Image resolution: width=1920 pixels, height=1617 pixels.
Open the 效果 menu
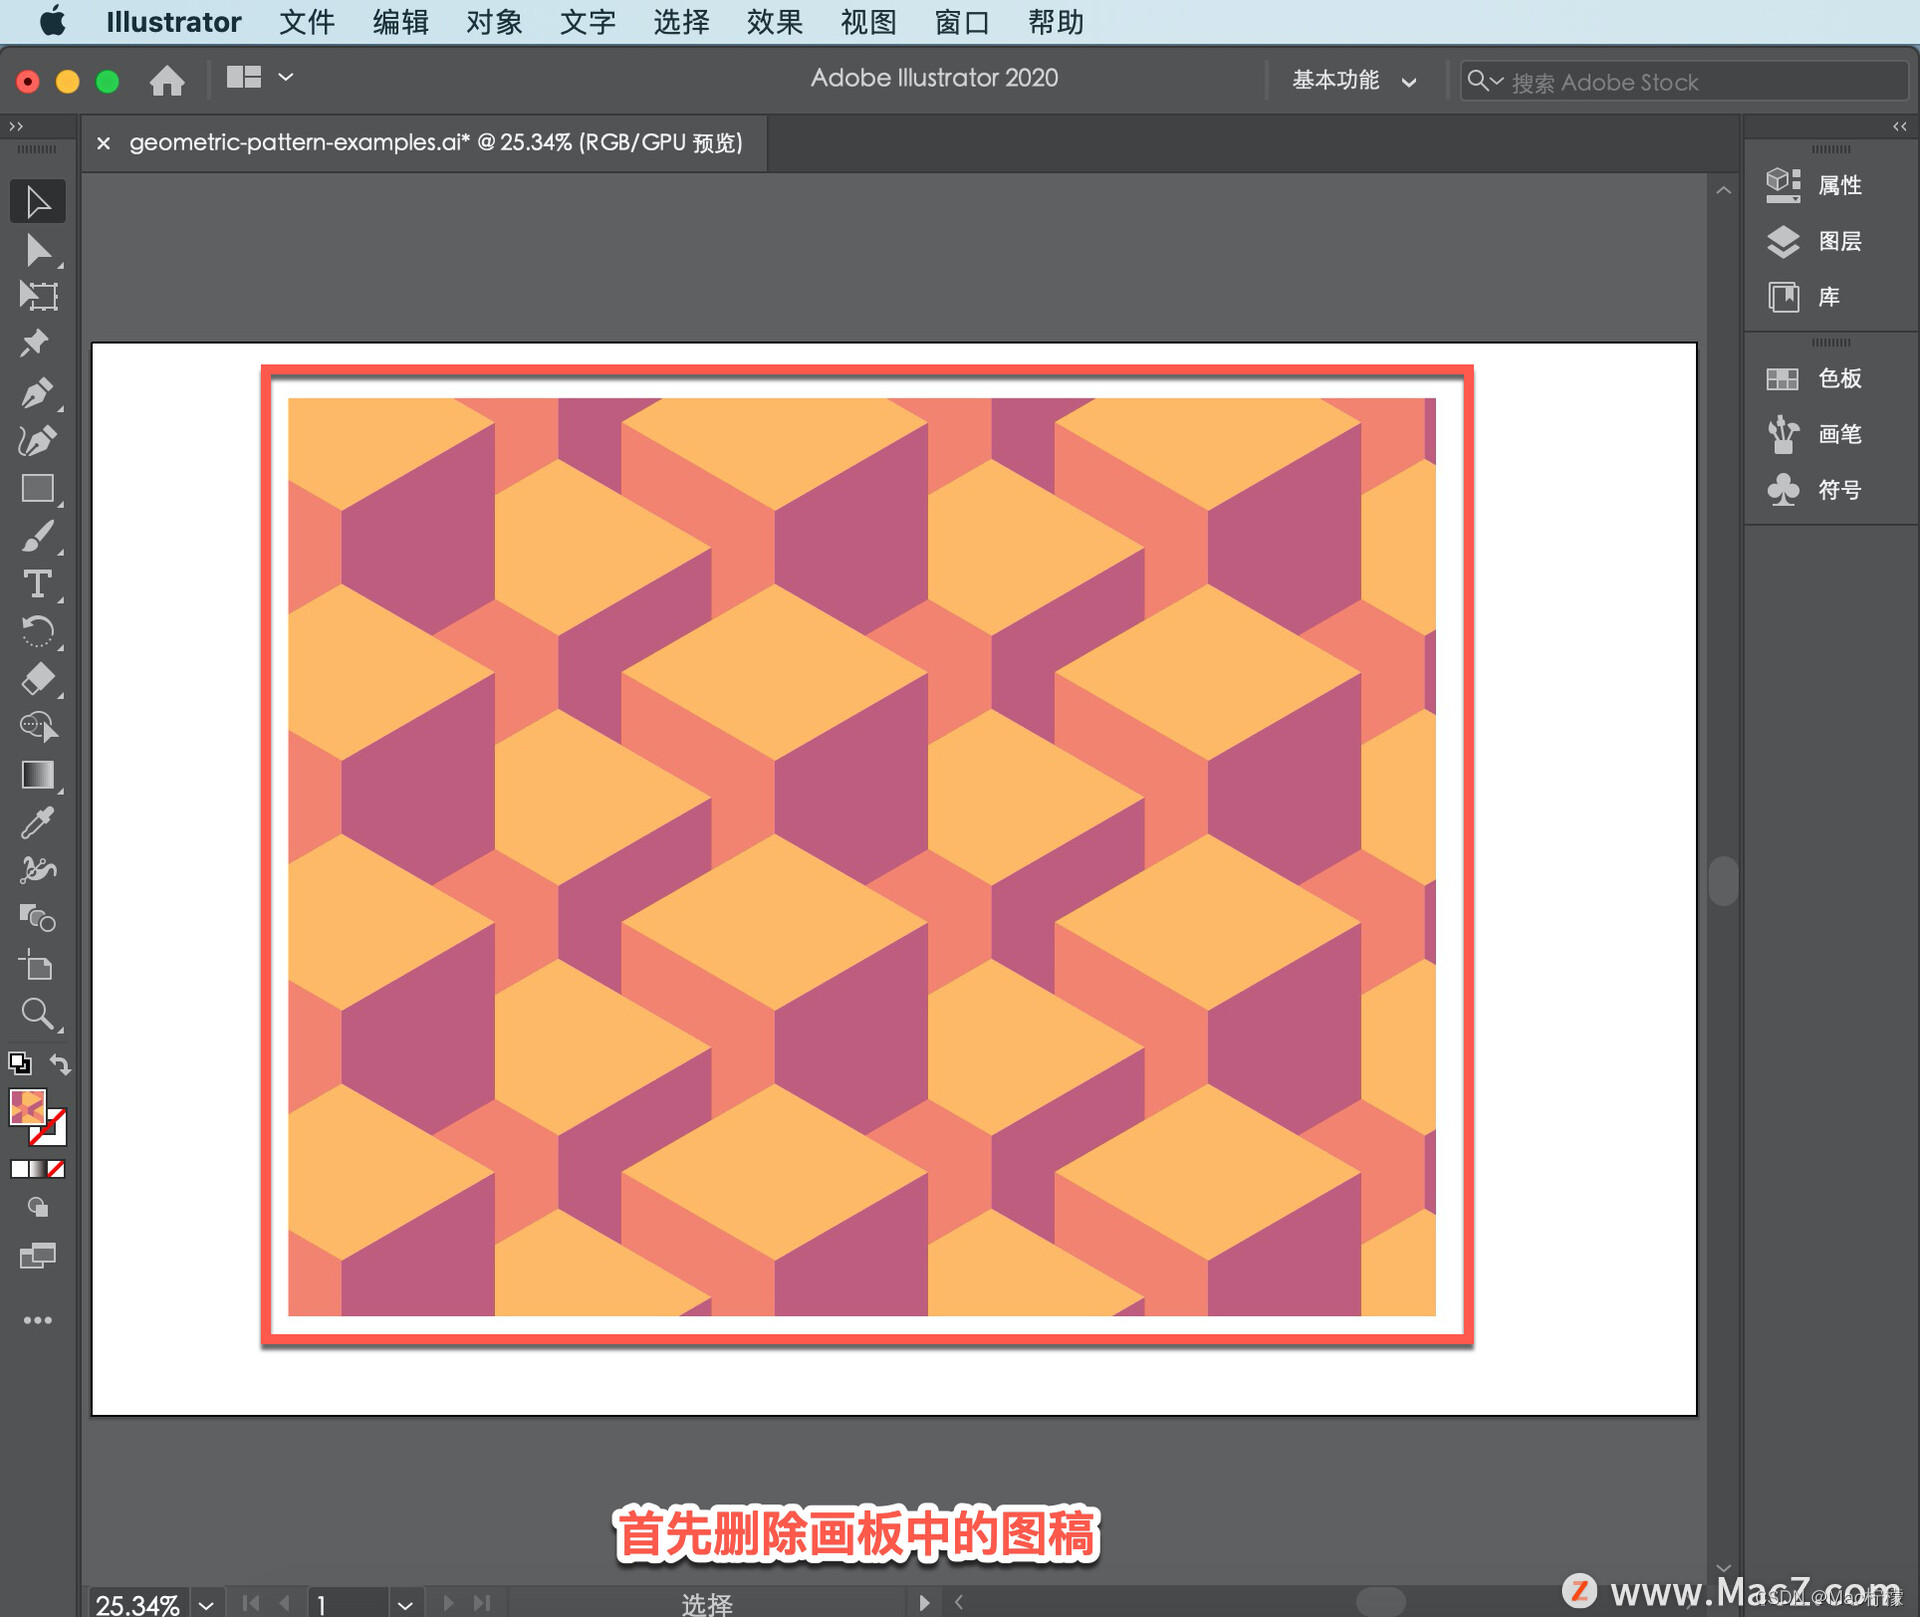pyautogui.click(x=774, y=22)
